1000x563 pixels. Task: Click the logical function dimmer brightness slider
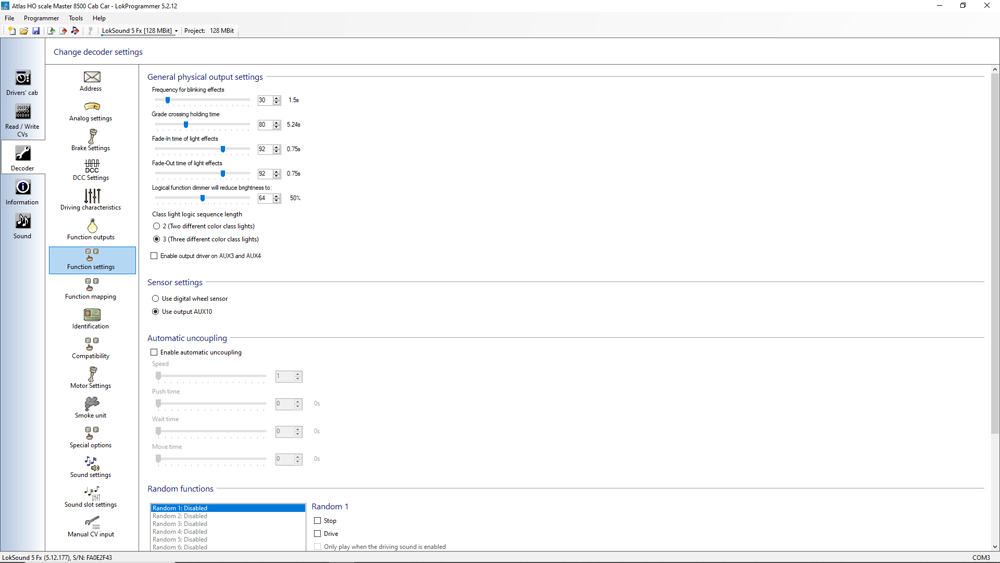[x=202, y=198]
